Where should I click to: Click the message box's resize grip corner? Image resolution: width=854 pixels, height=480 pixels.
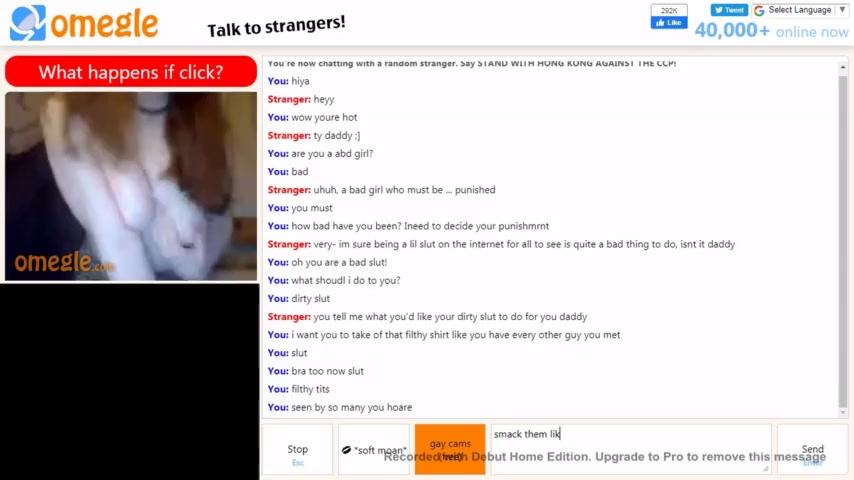[x=766, y=469]
